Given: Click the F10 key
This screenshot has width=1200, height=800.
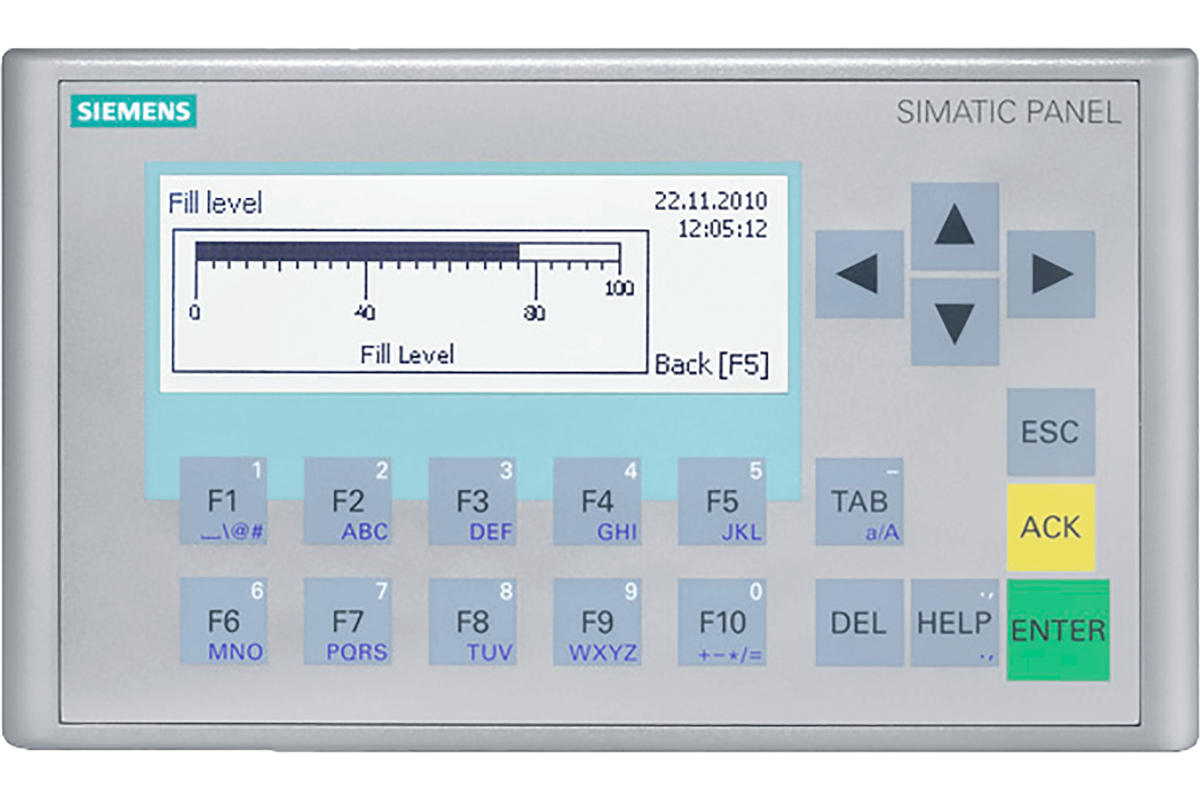Looking at the screenshot, I should tap(722, 622).
